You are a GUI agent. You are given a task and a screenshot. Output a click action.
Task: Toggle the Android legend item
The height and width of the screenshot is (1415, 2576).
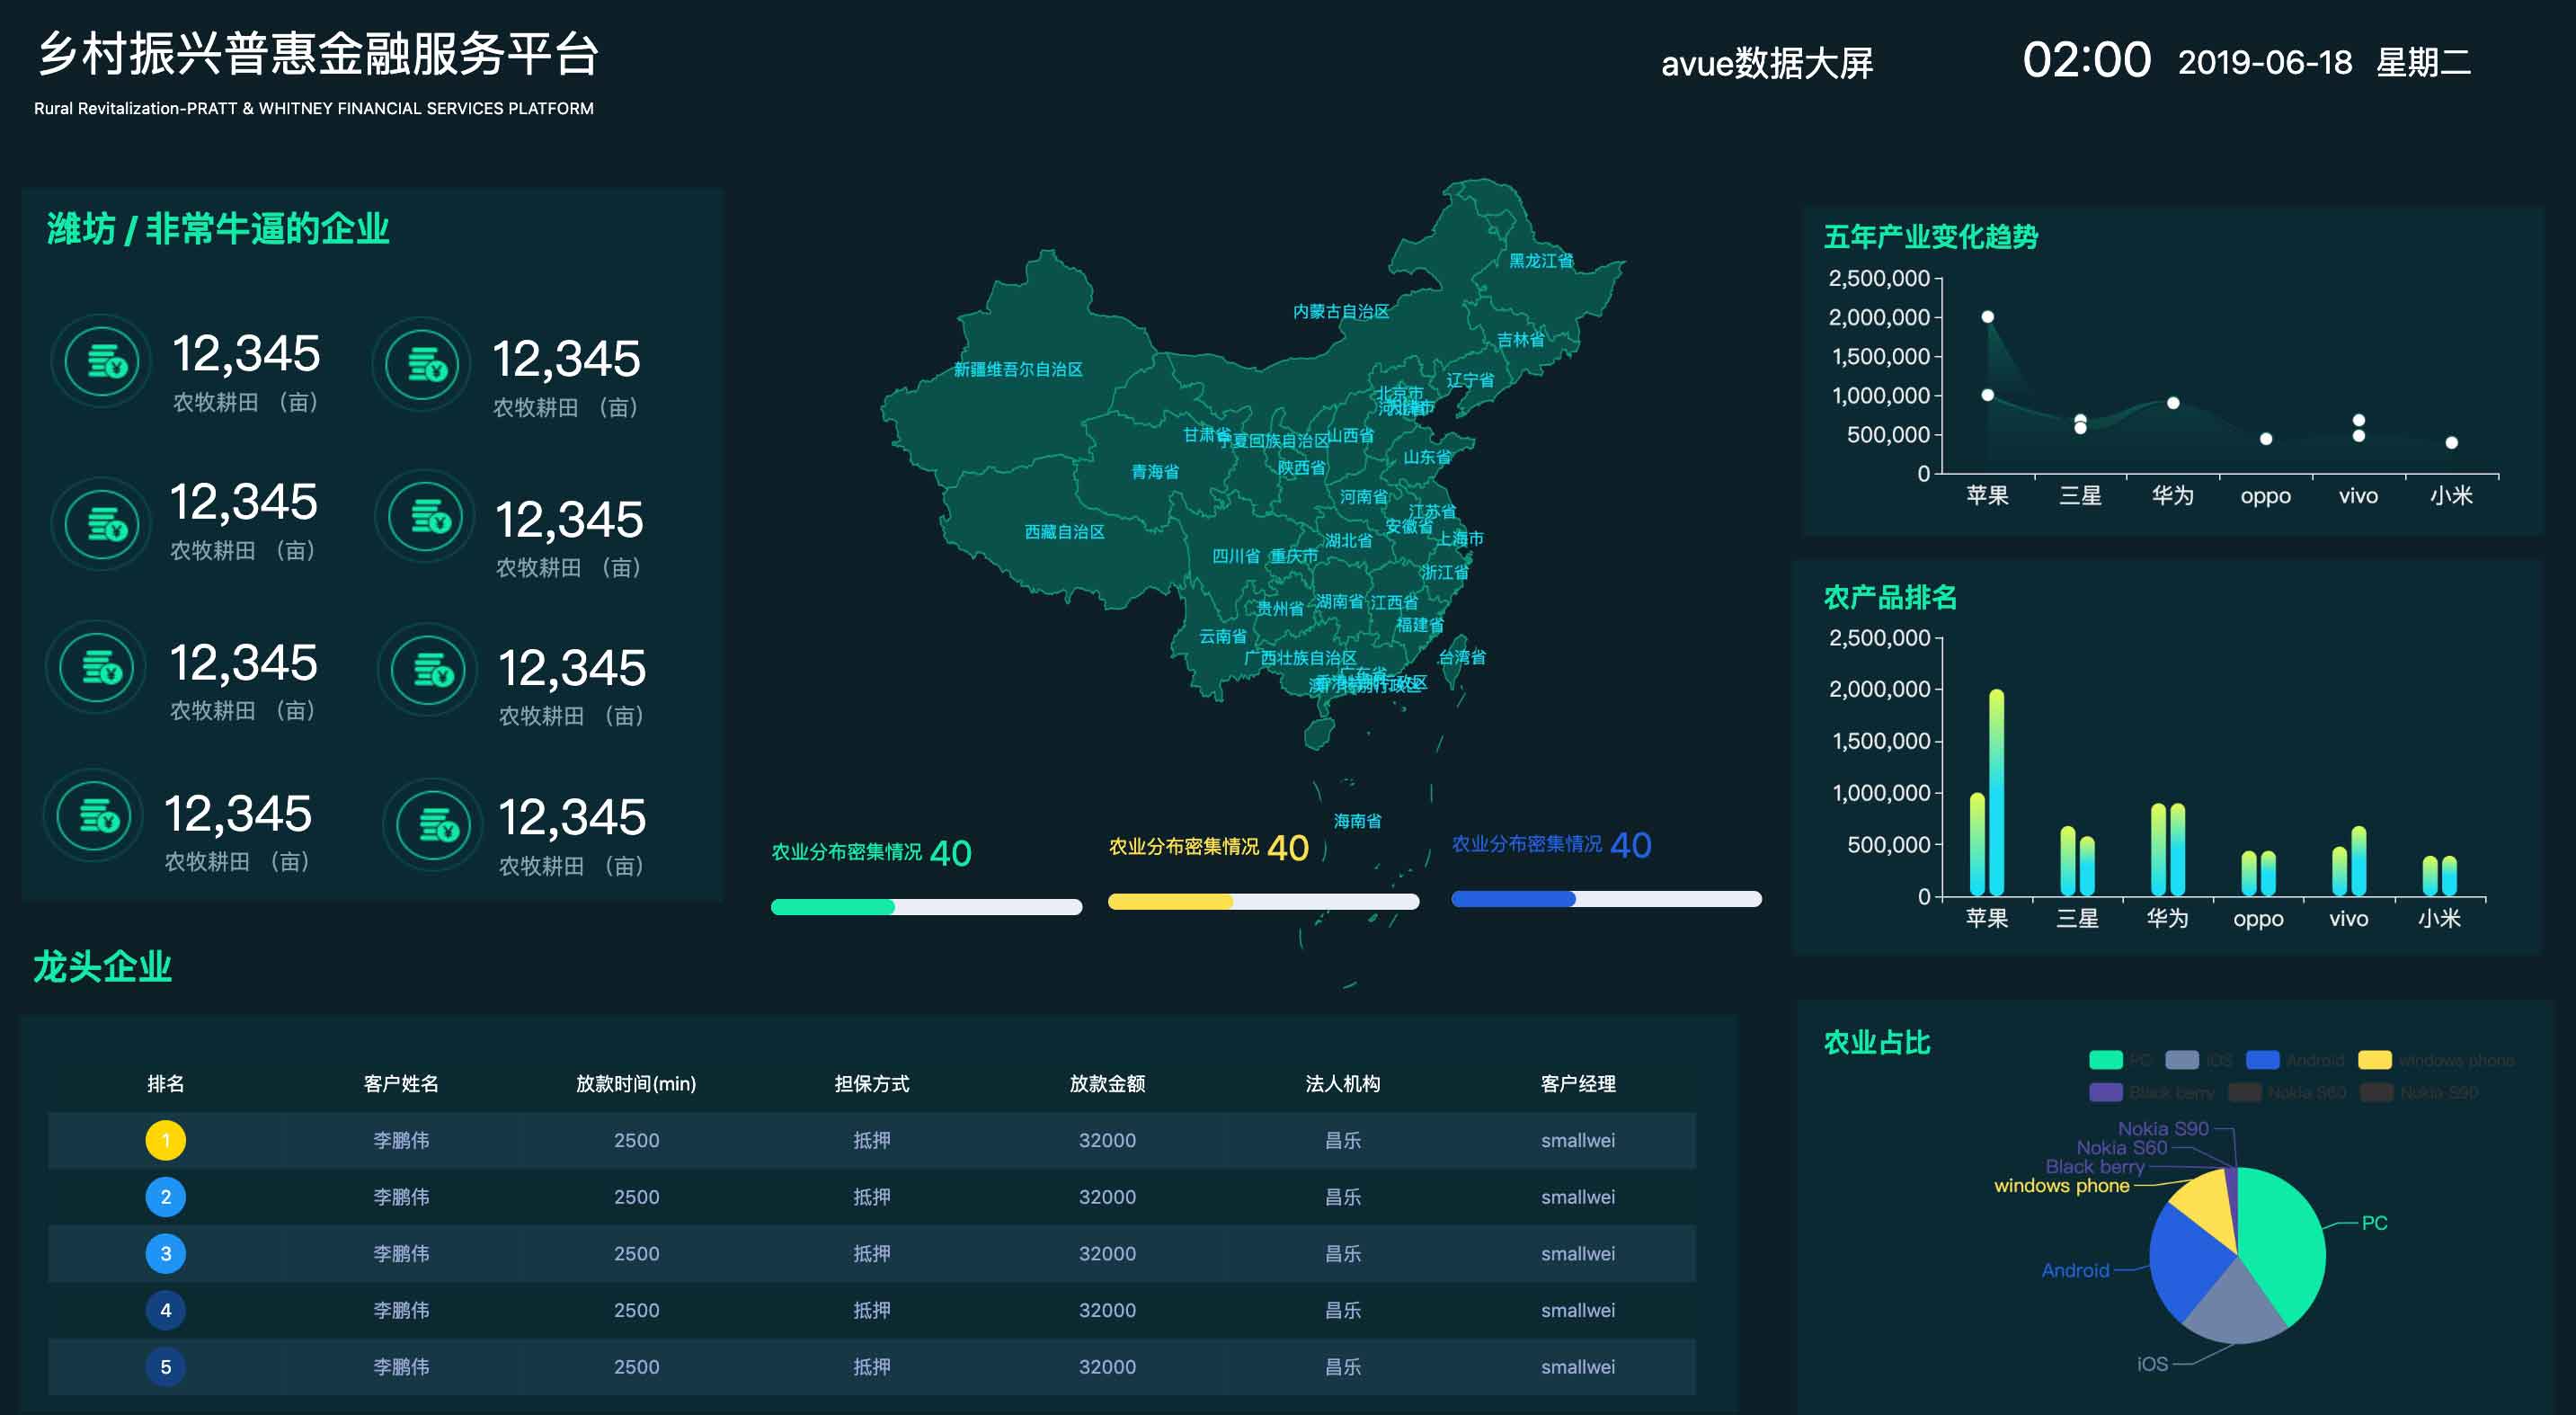pos(2262,1060)
